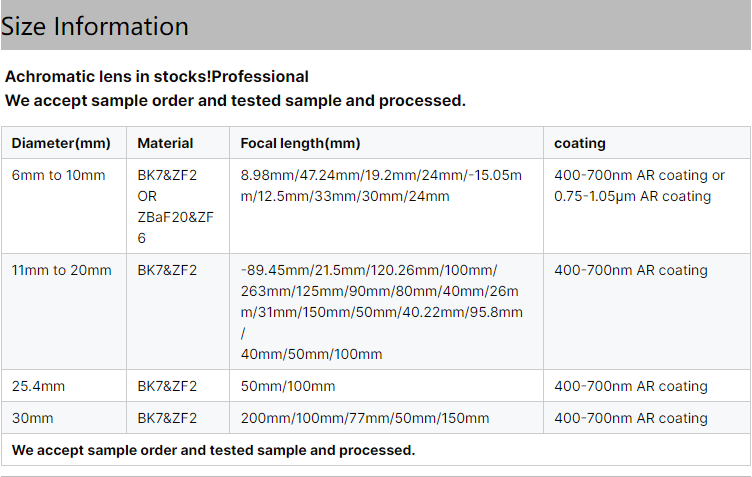752x477 pixels.
Task: Click the material cell in the 25.4mm row
Action: coord(167,386)
